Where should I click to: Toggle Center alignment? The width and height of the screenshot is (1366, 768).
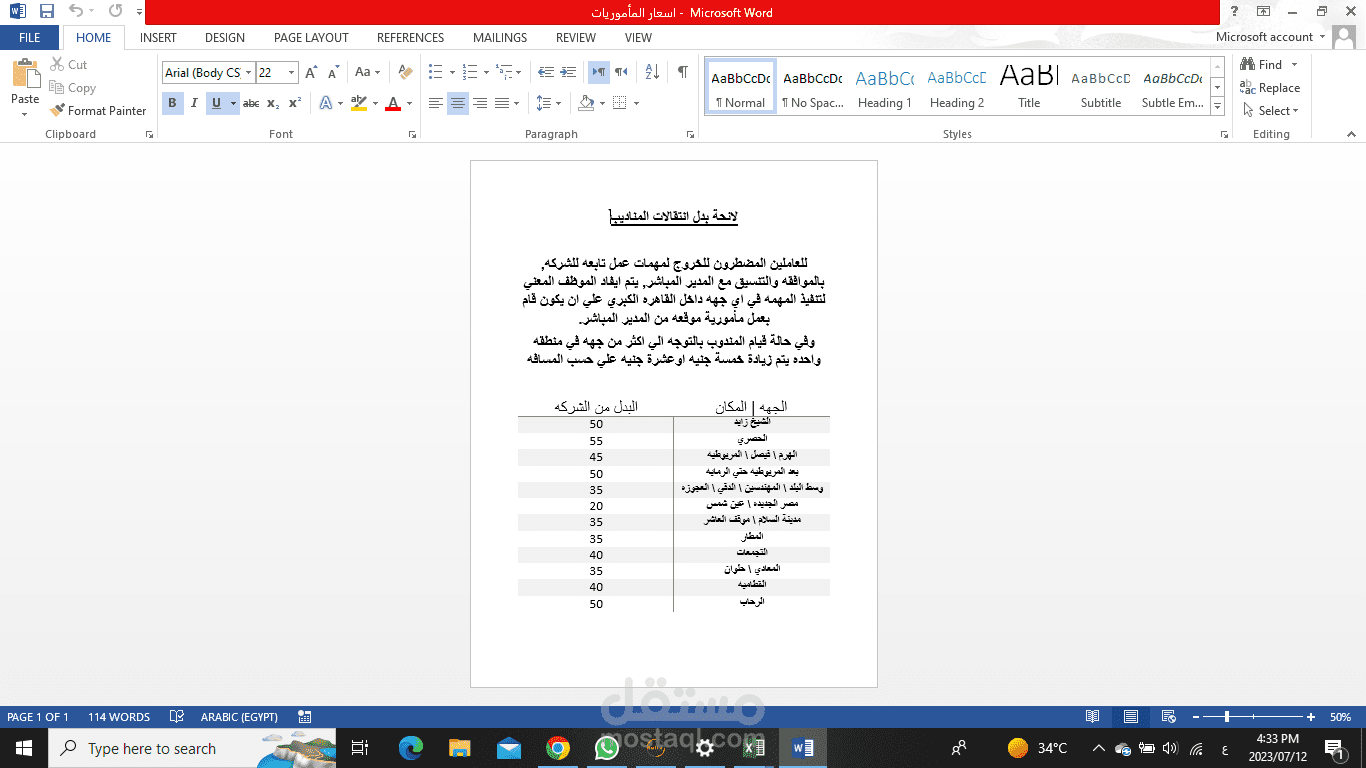coord(458,103)
